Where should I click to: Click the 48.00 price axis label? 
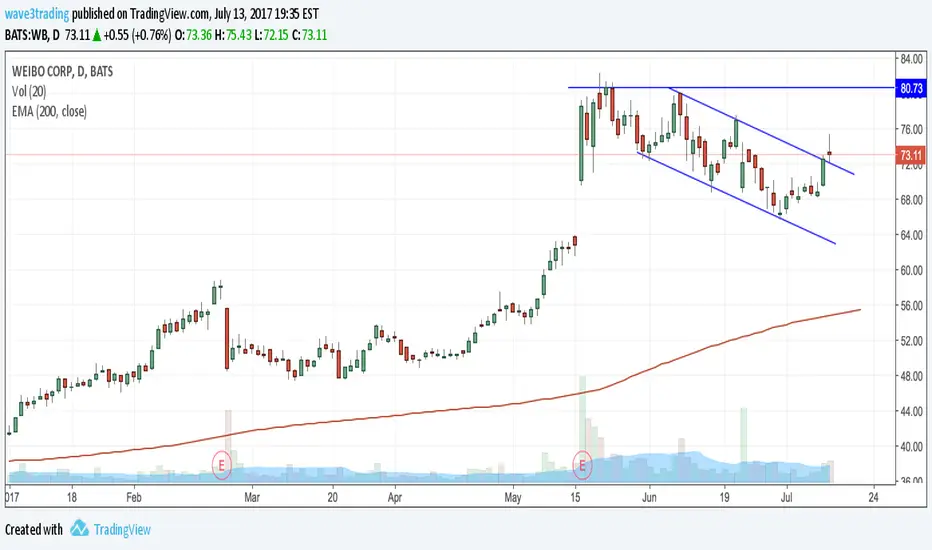point(911,376)
